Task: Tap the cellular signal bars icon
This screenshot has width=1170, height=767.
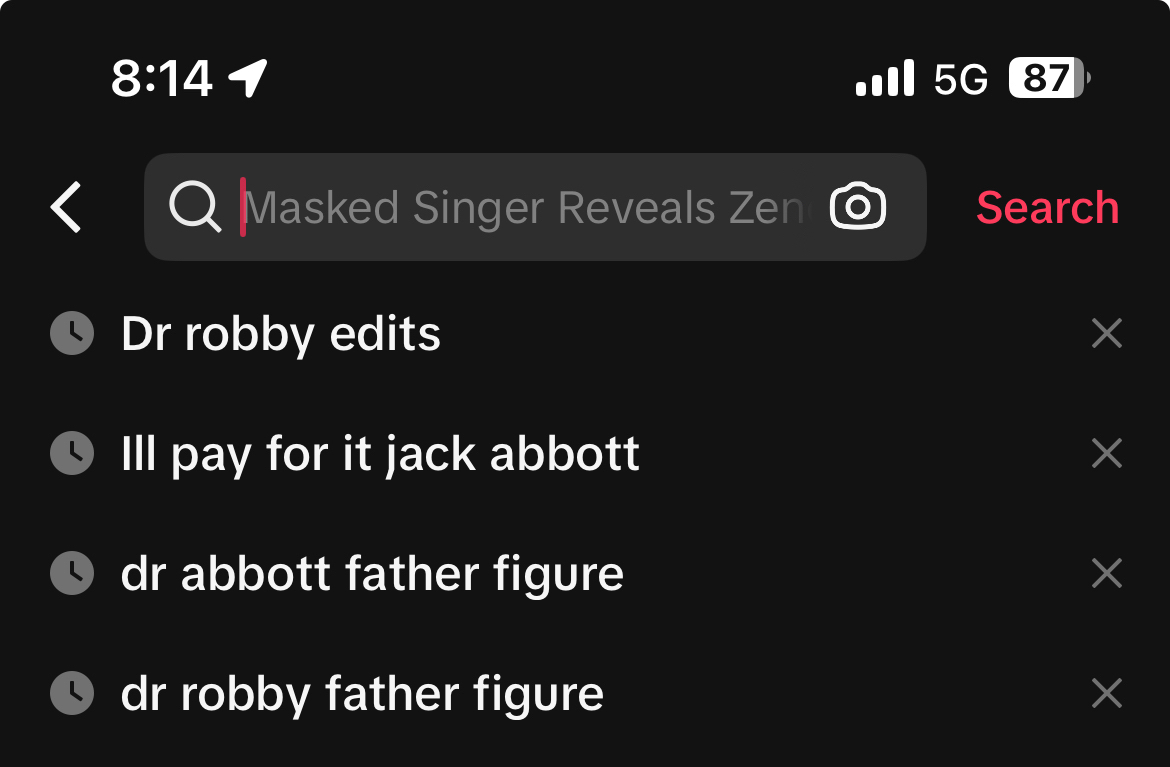Action: [x=885, y=78]
